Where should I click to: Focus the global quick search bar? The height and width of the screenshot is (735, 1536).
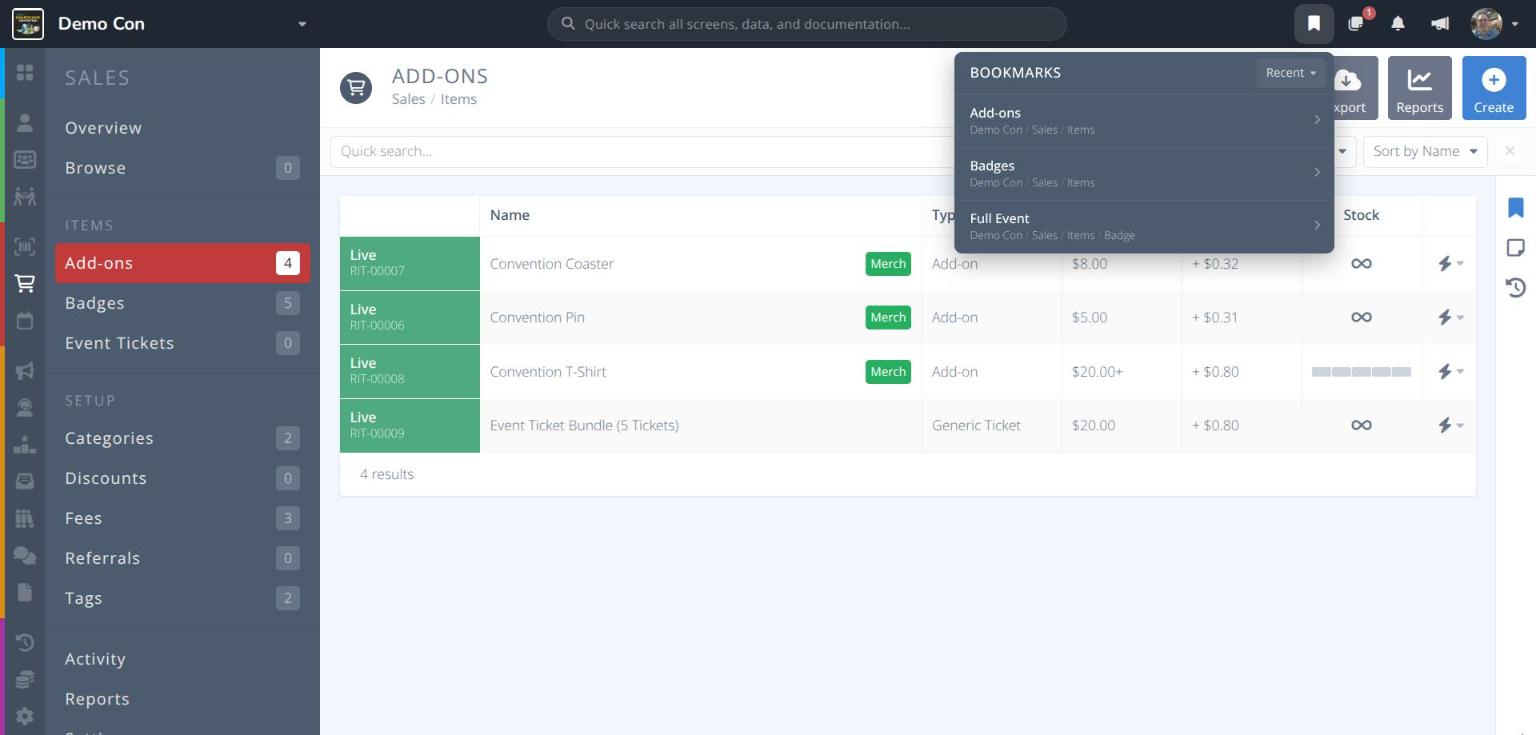click(807, 24)
